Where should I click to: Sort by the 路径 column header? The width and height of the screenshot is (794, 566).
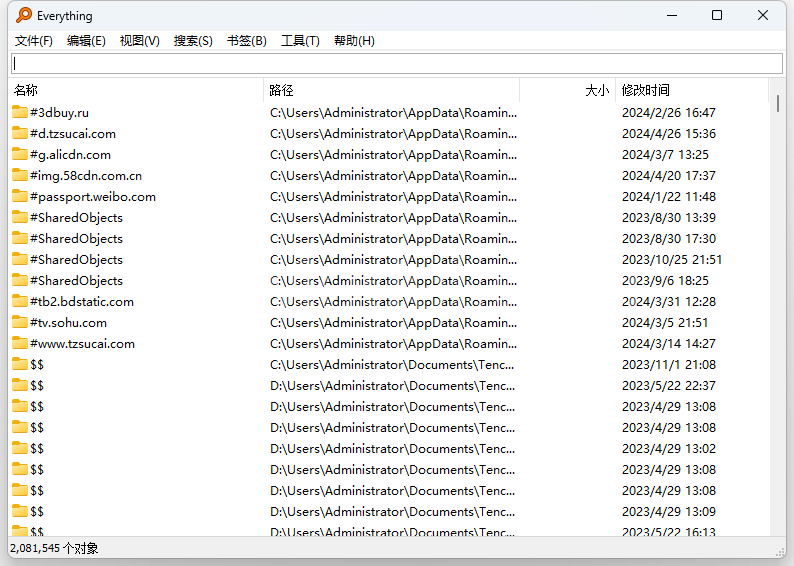(x=391, y=90)
